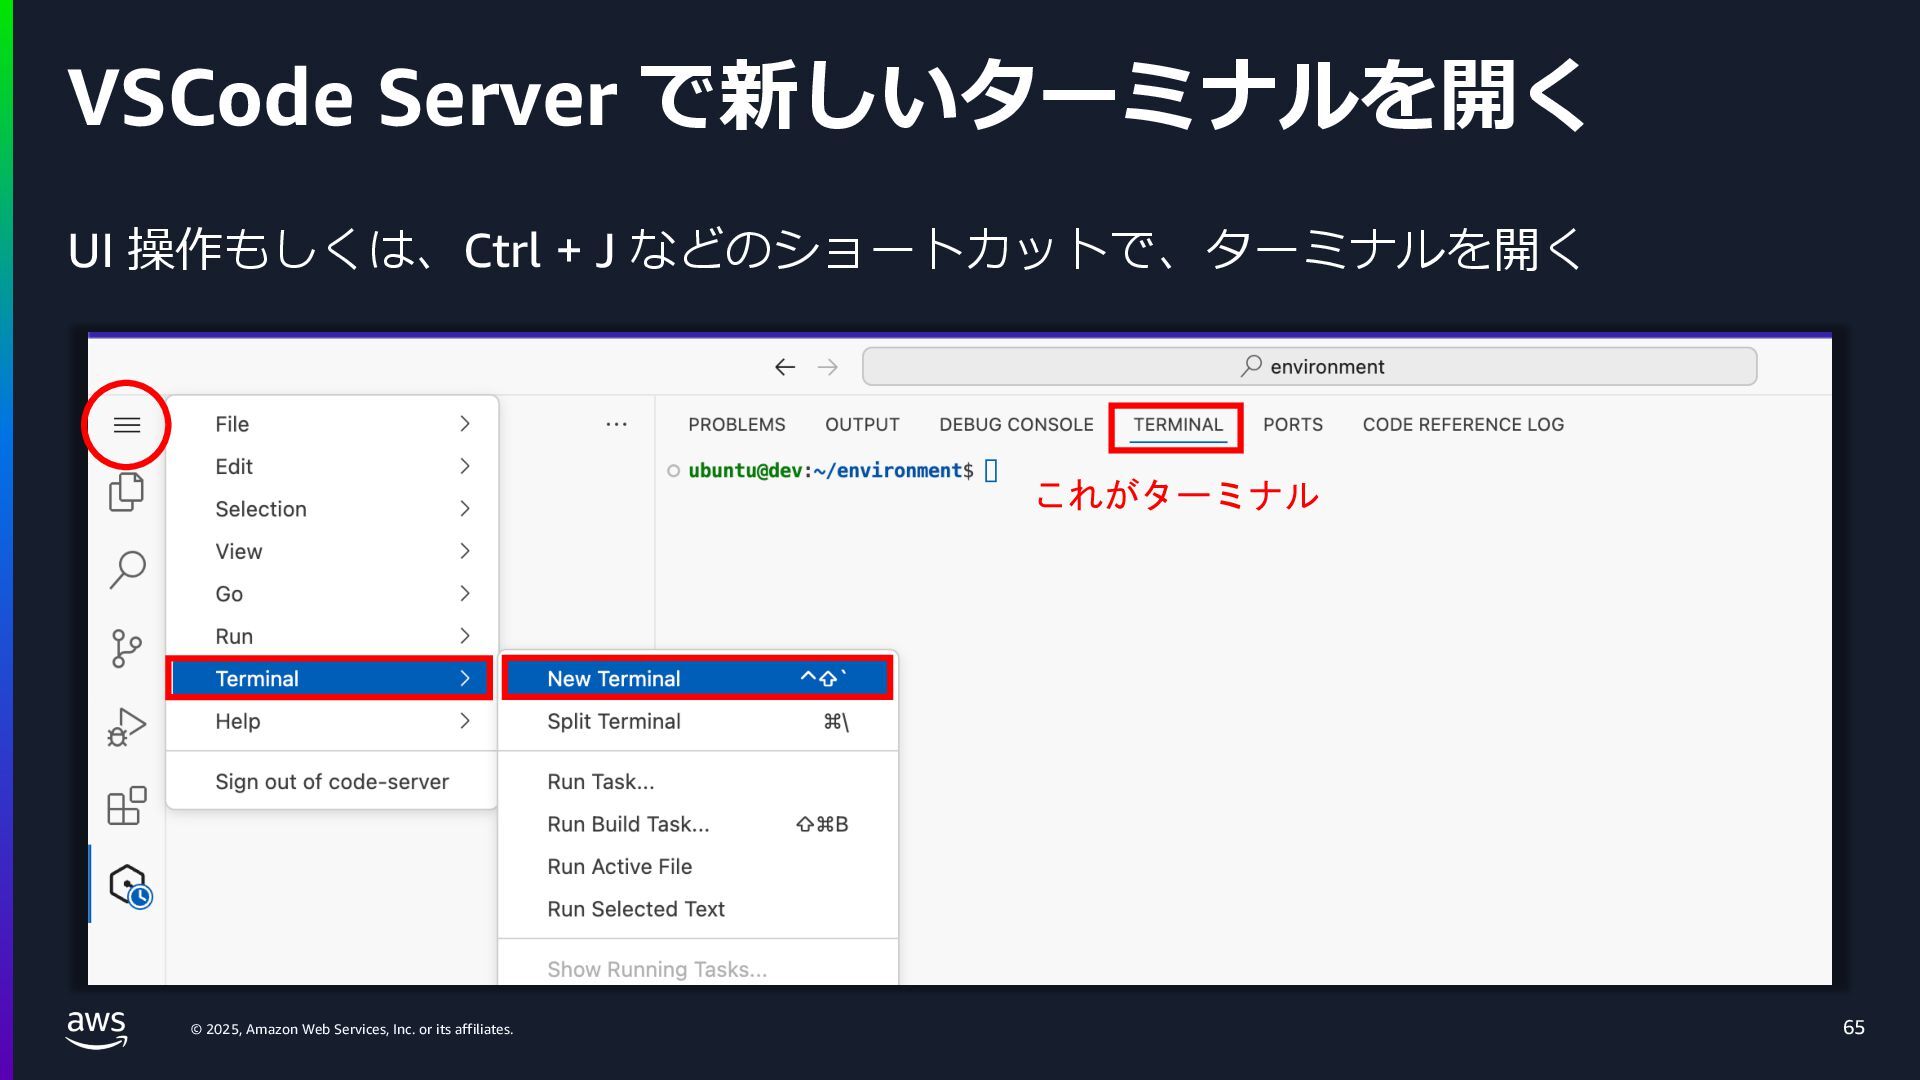Open the Search magnifier in sidebar
The image size is (1920, 1080).
127,569
